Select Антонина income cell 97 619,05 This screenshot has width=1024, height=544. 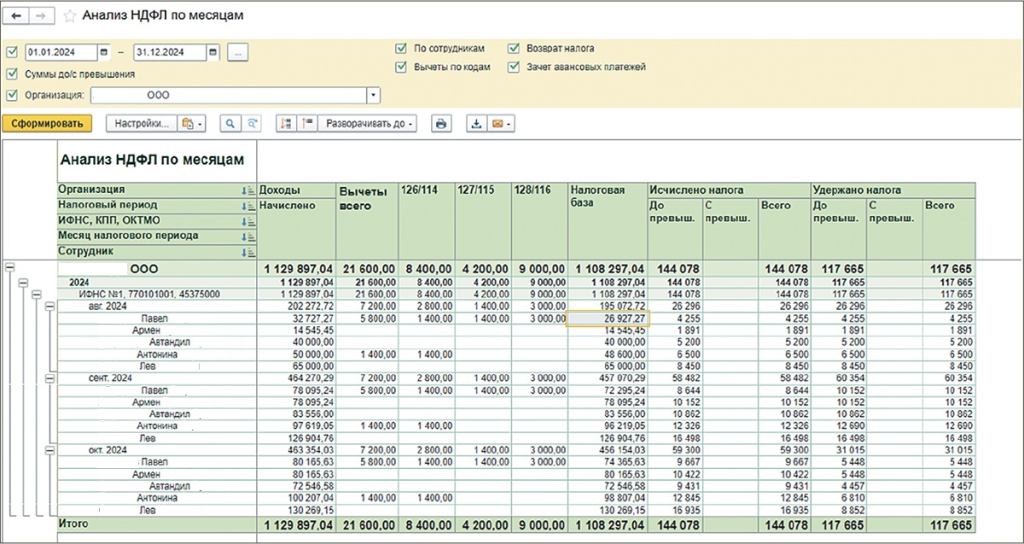coord(296,426)
